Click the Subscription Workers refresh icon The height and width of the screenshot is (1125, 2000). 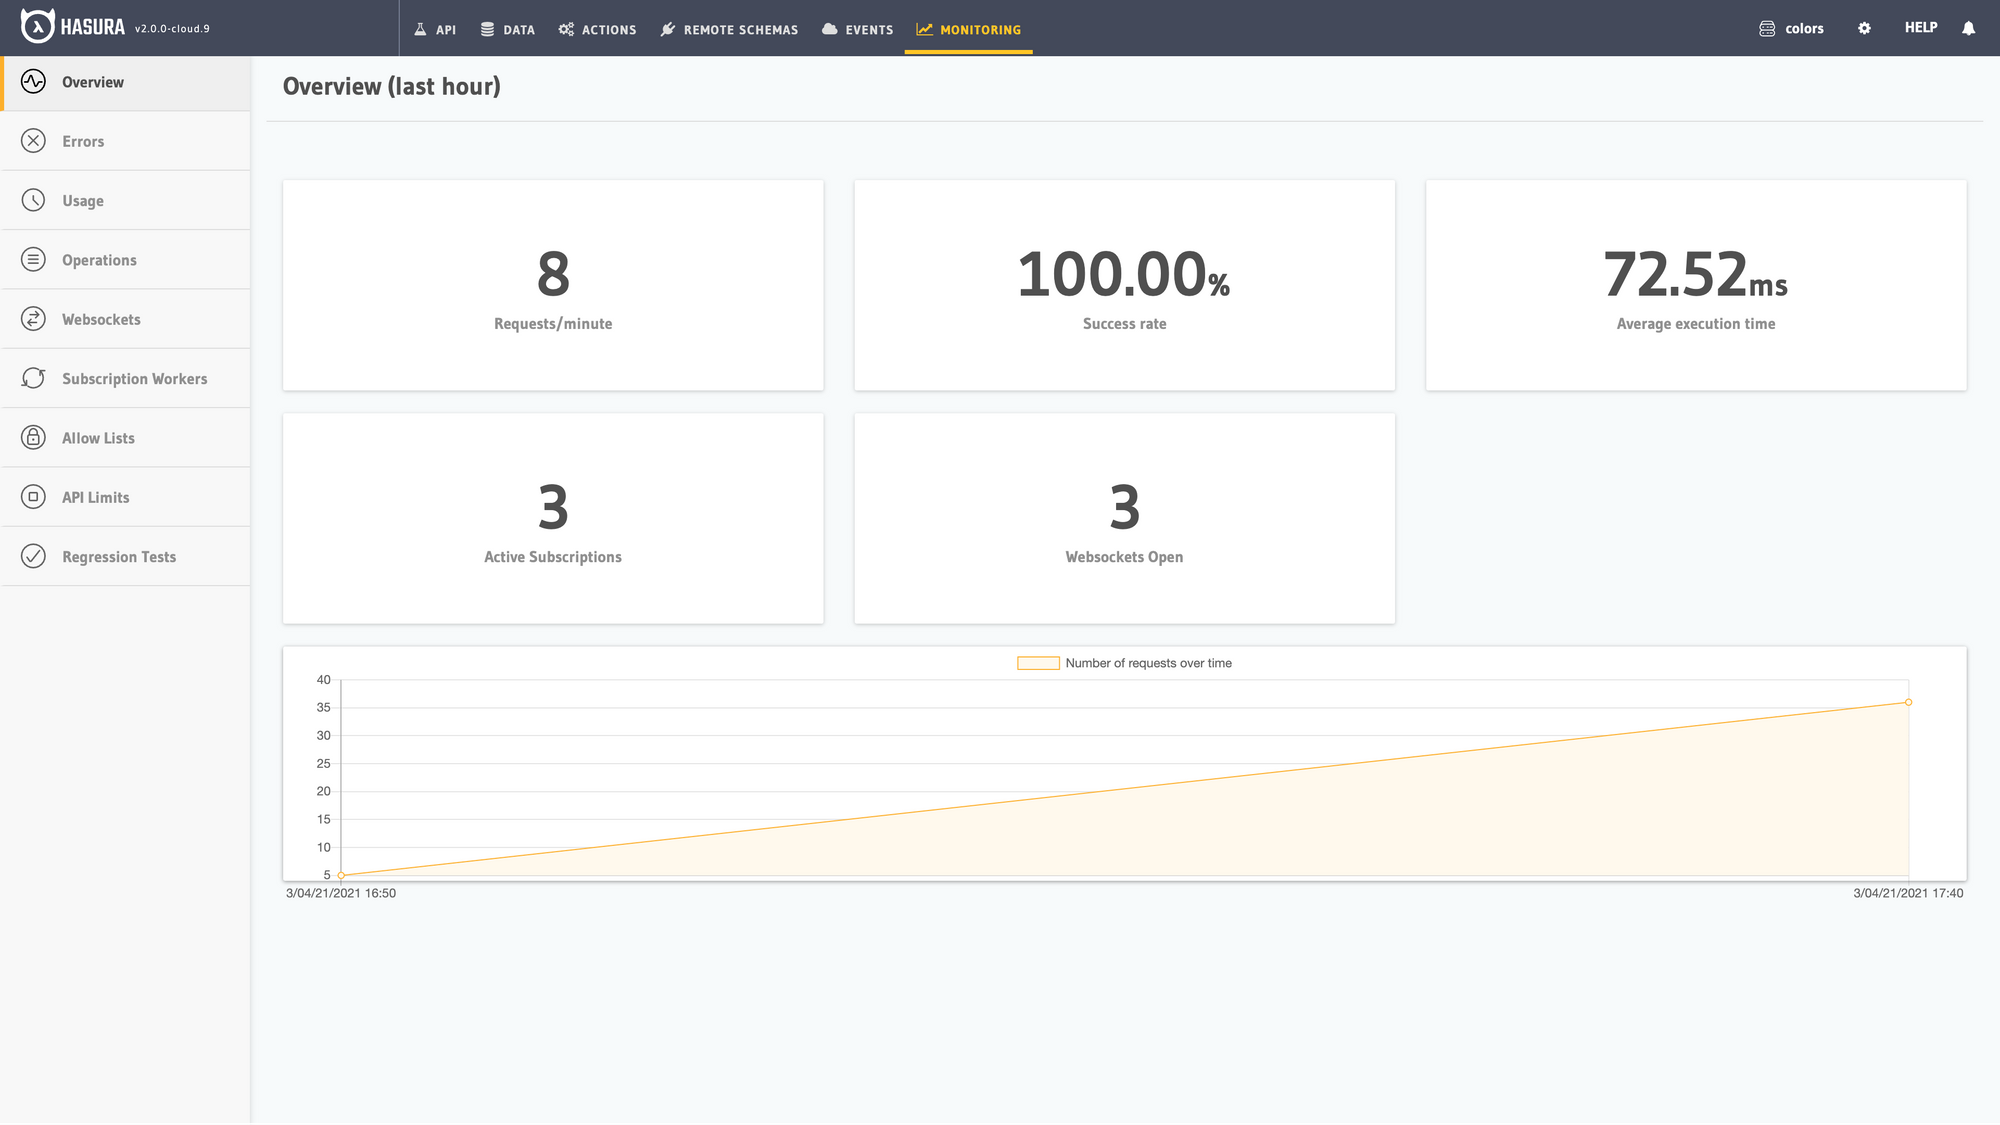pos(33,378)
